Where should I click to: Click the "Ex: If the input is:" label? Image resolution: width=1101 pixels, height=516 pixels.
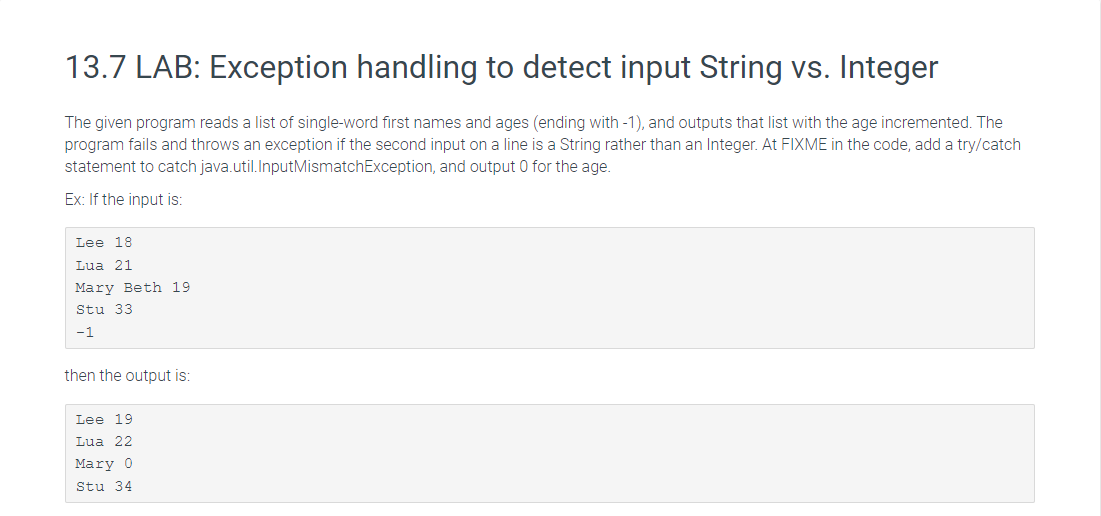pos(124,199)
